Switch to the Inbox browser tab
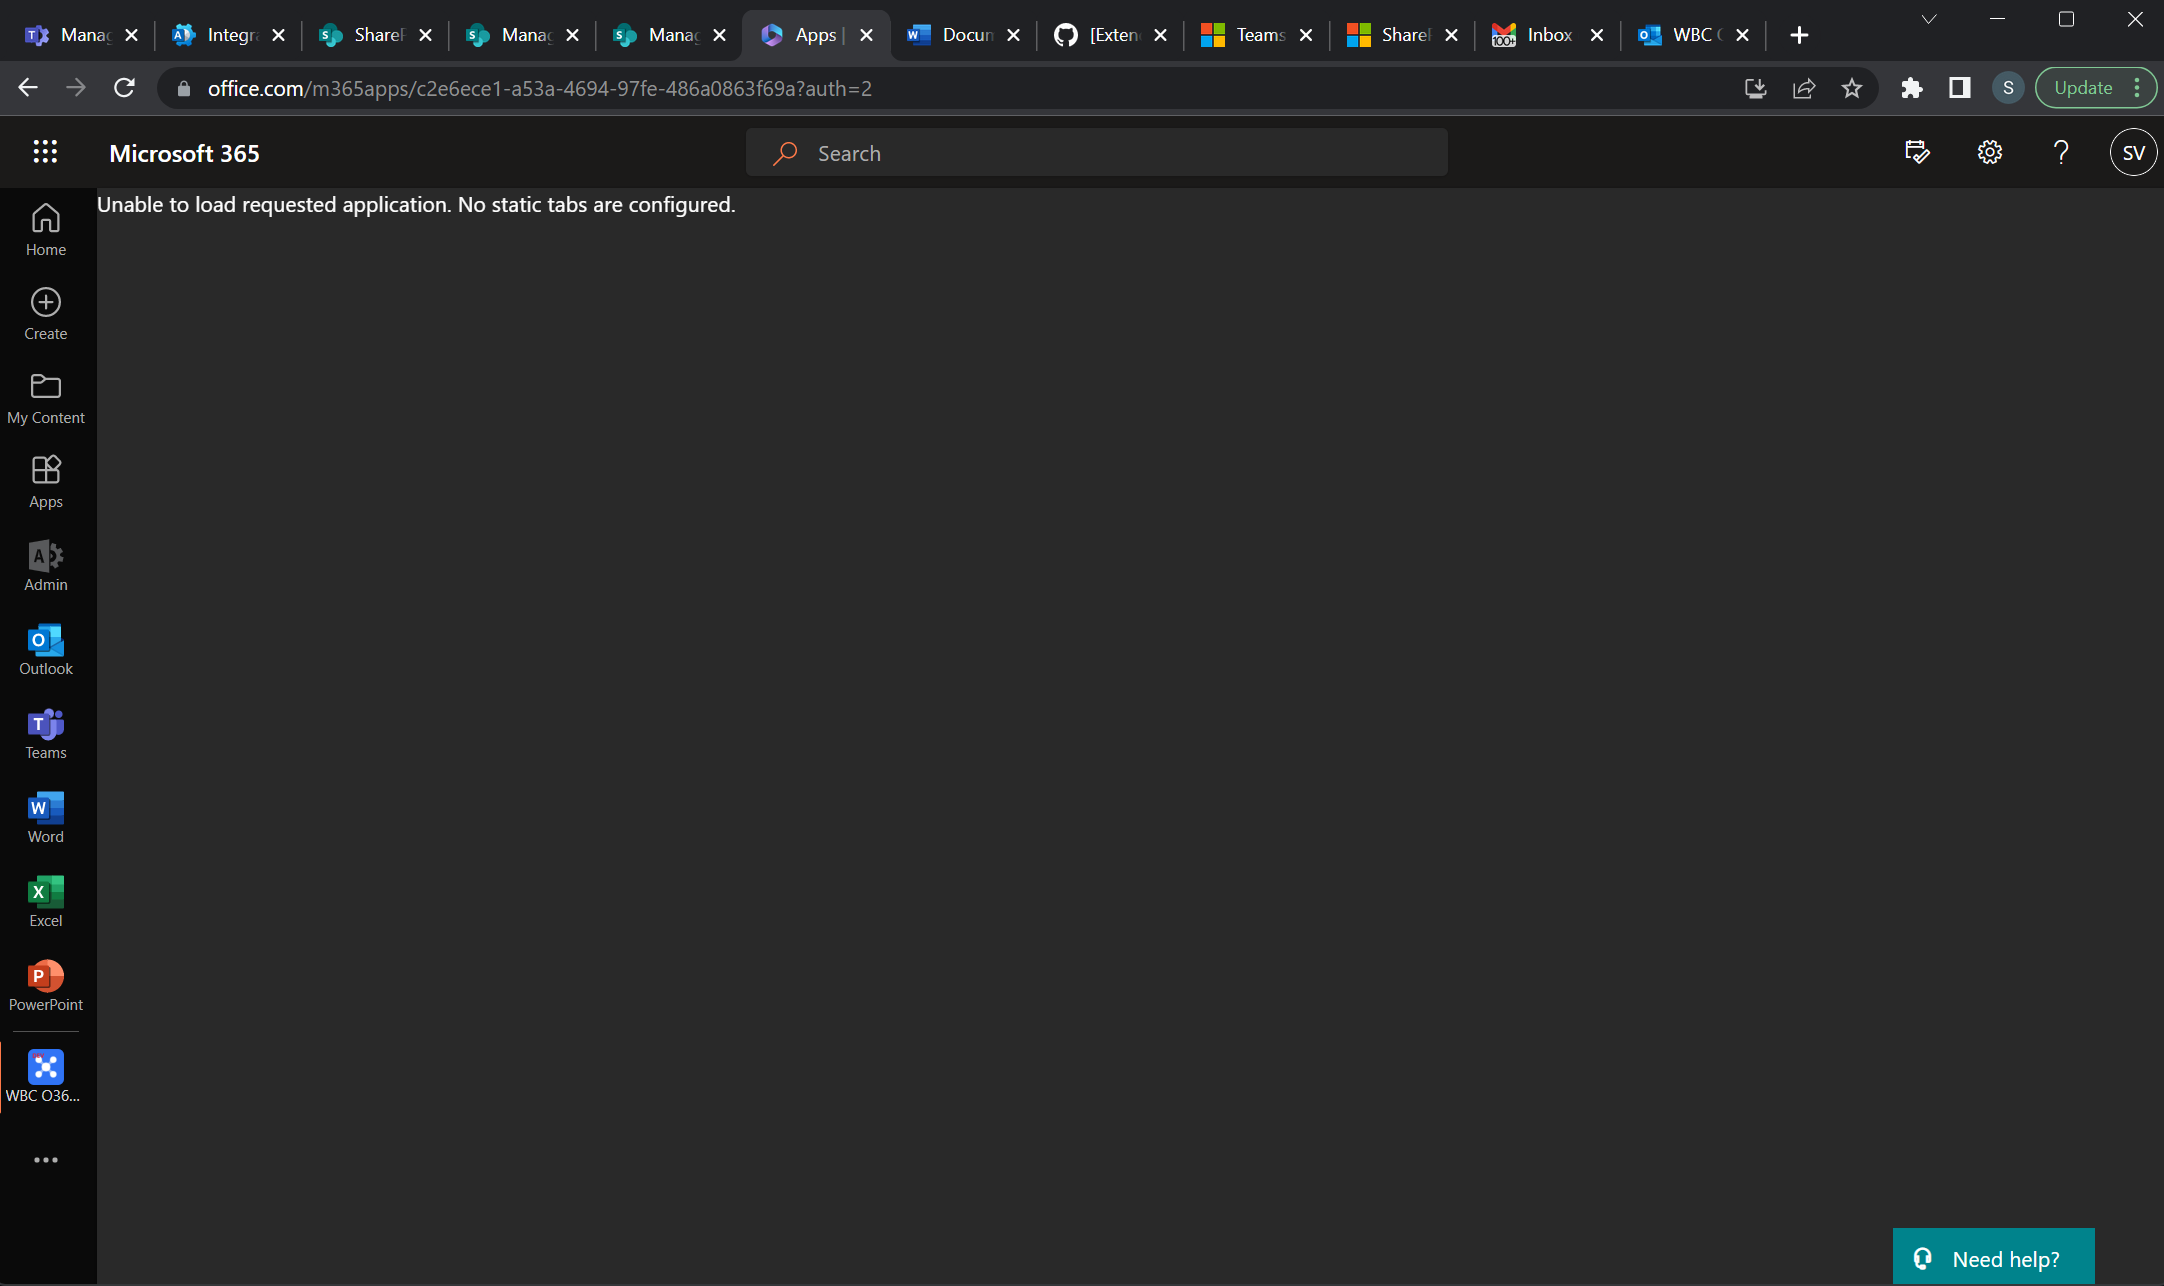This screenshot has width=2164, height=1286. coord(1545,34)
